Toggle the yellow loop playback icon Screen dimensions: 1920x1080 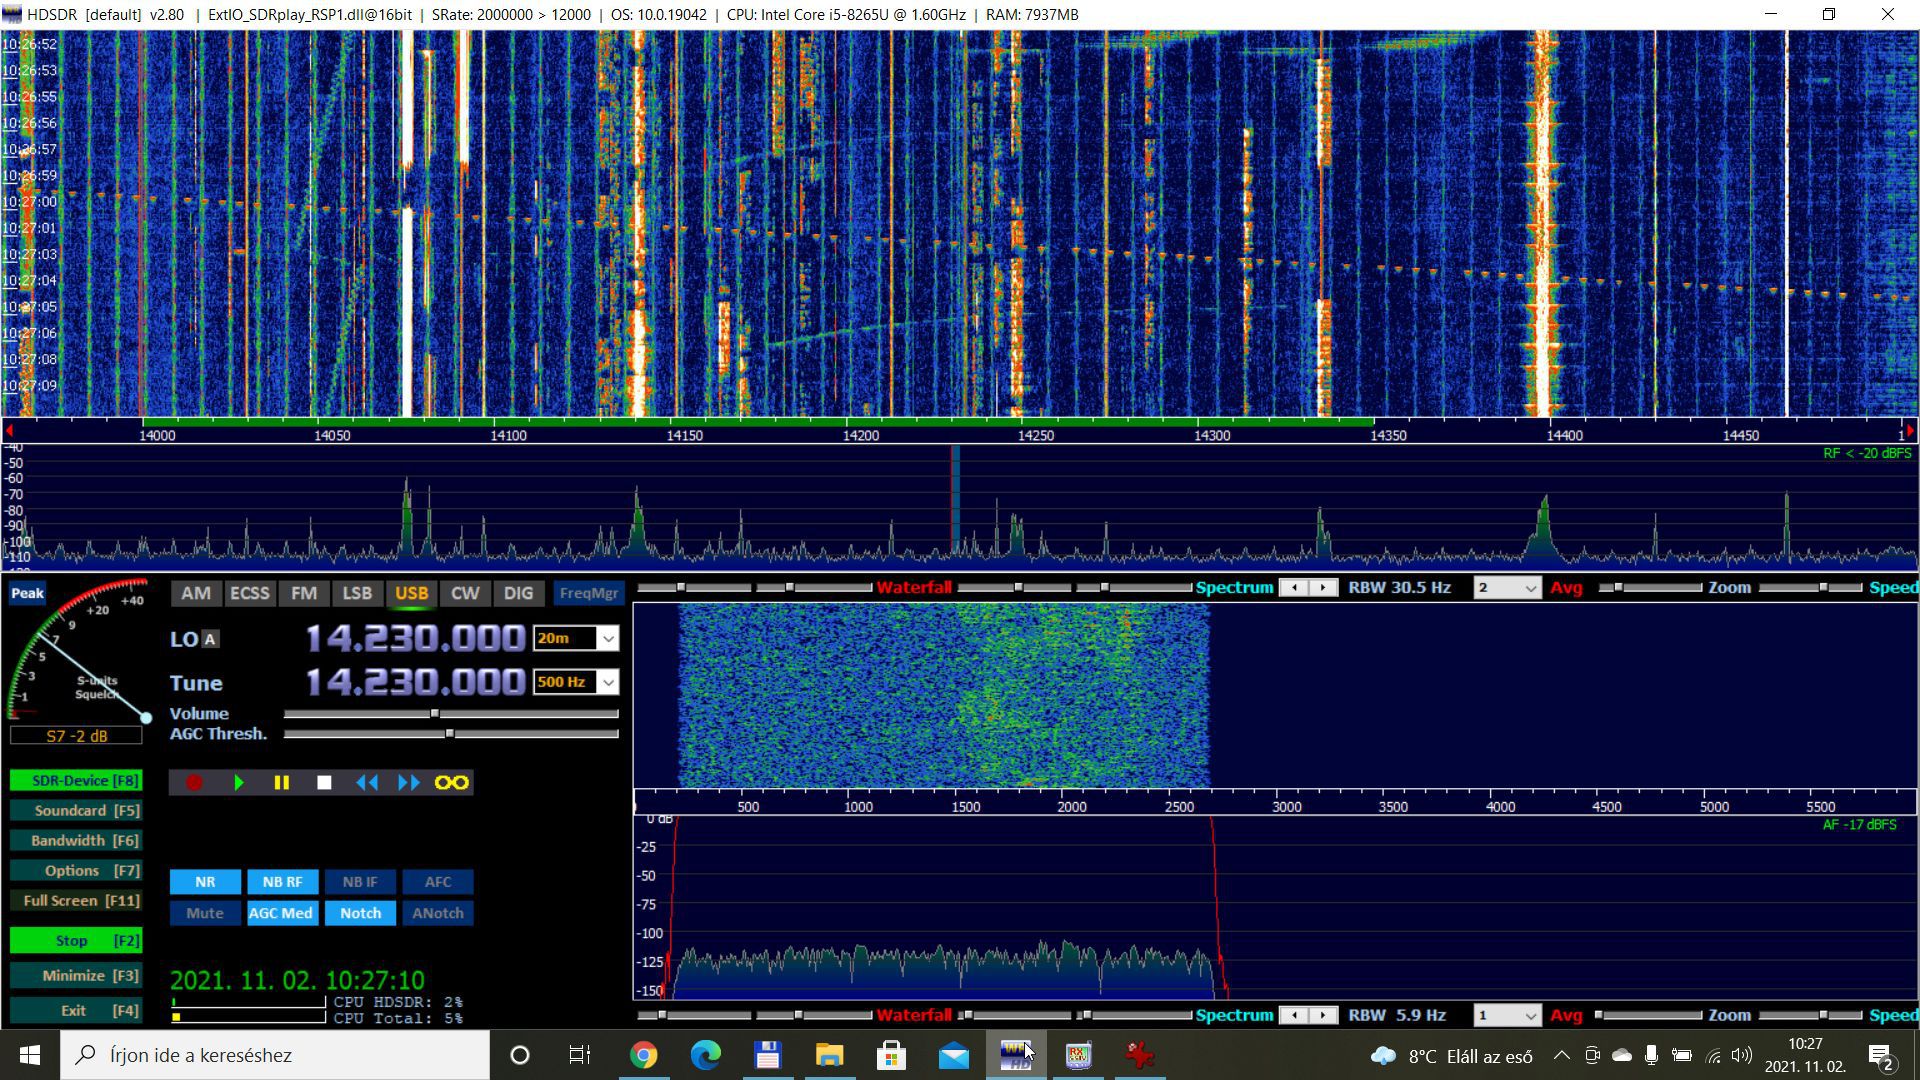[451, 783]
